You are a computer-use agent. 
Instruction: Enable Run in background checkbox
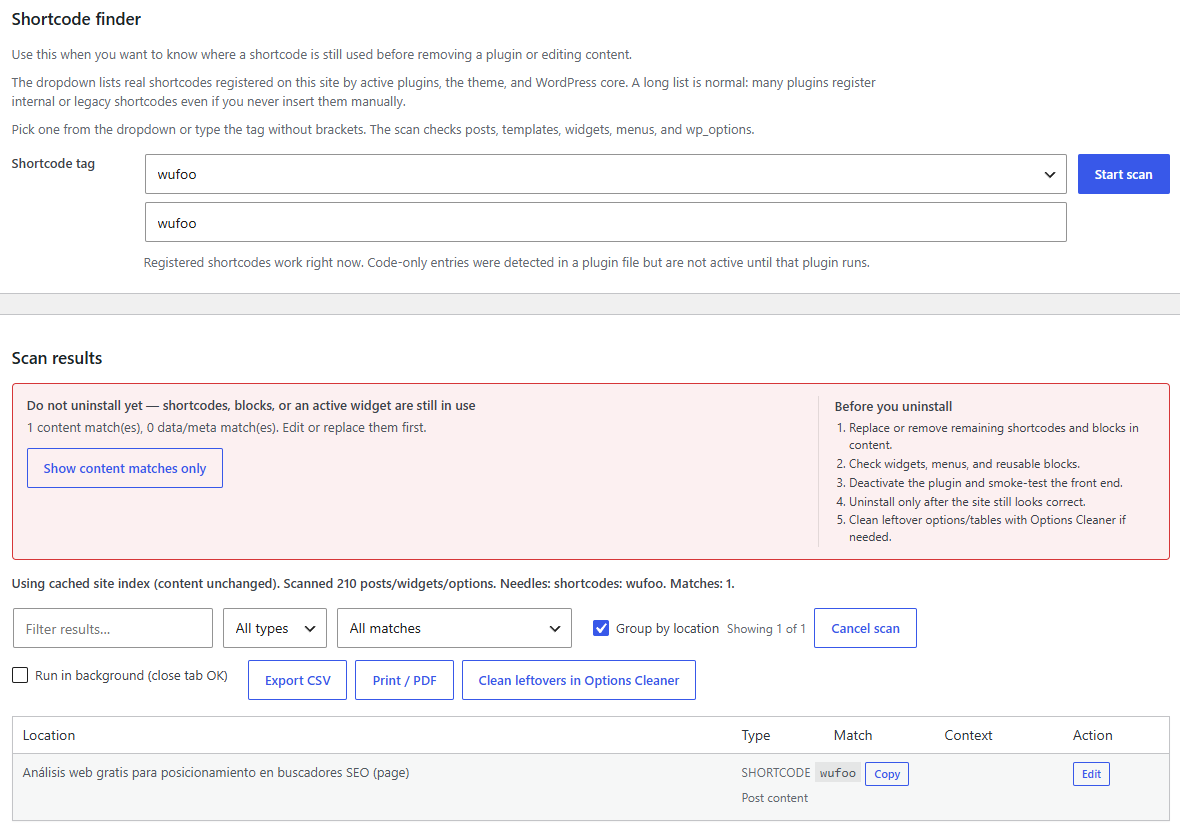(20, 675)
